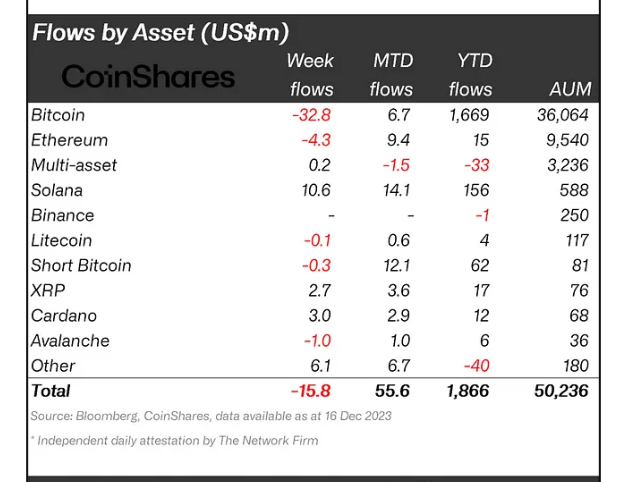Click the Multi-asset row label
The image size is (621, 482).
(x=74, y=165)
